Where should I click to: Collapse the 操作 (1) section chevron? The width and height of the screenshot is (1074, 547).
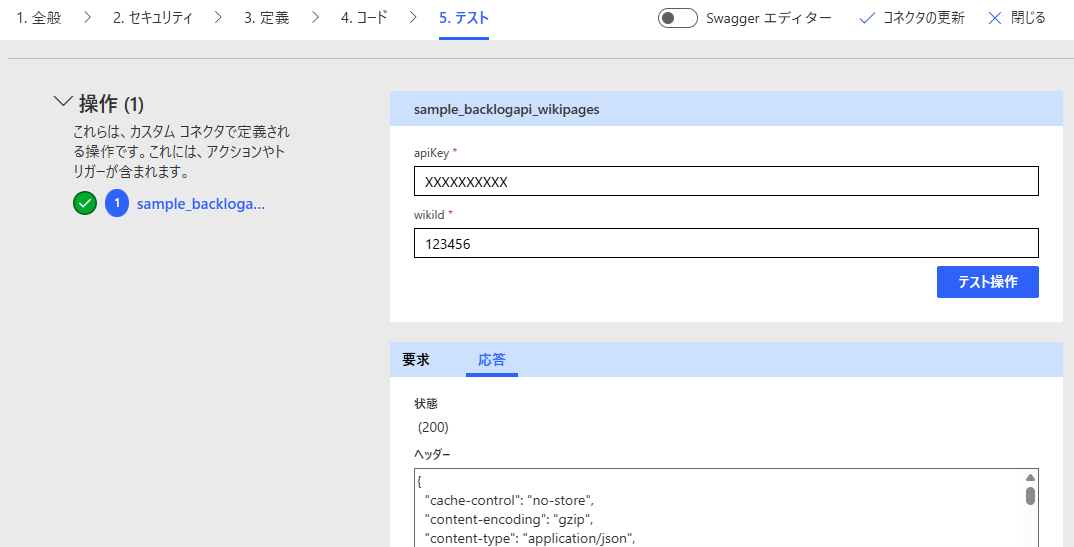point(63,103)
